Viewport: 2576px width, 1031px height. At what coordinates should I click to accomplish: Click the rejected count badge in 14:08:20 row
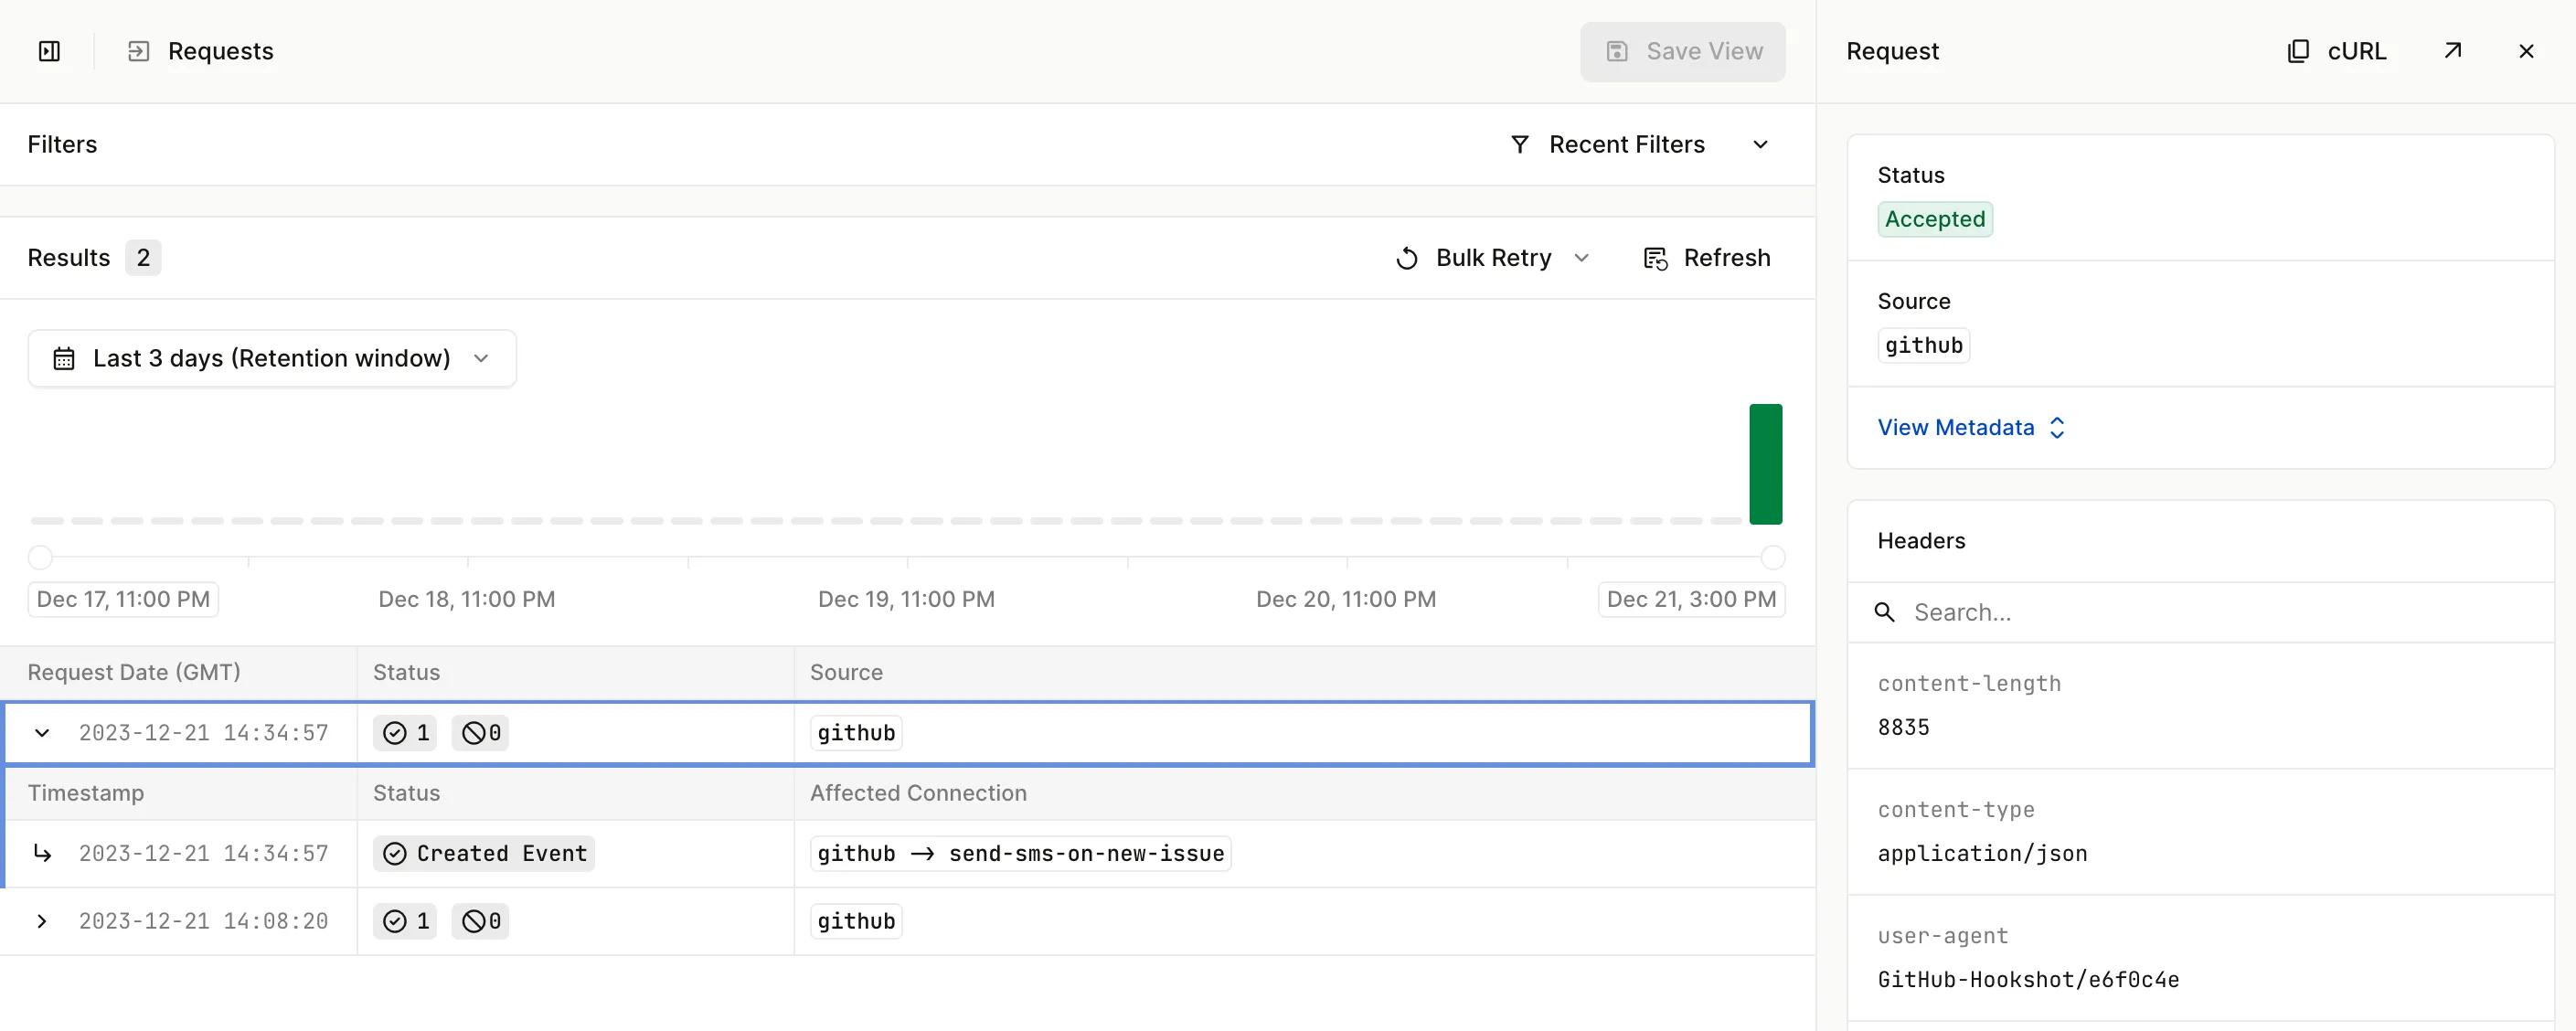click(480, 921)
